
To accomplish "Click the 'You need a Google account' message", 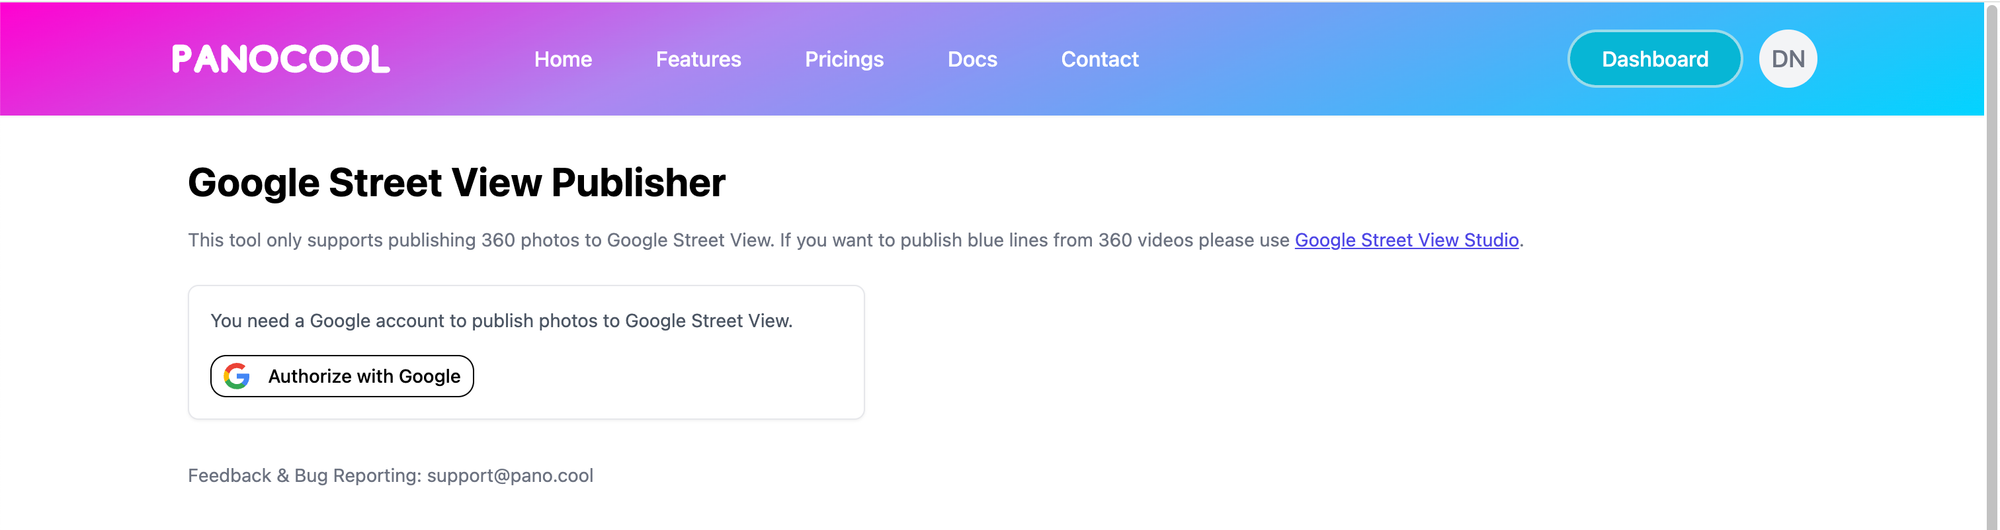I will (x=501, y=320).
